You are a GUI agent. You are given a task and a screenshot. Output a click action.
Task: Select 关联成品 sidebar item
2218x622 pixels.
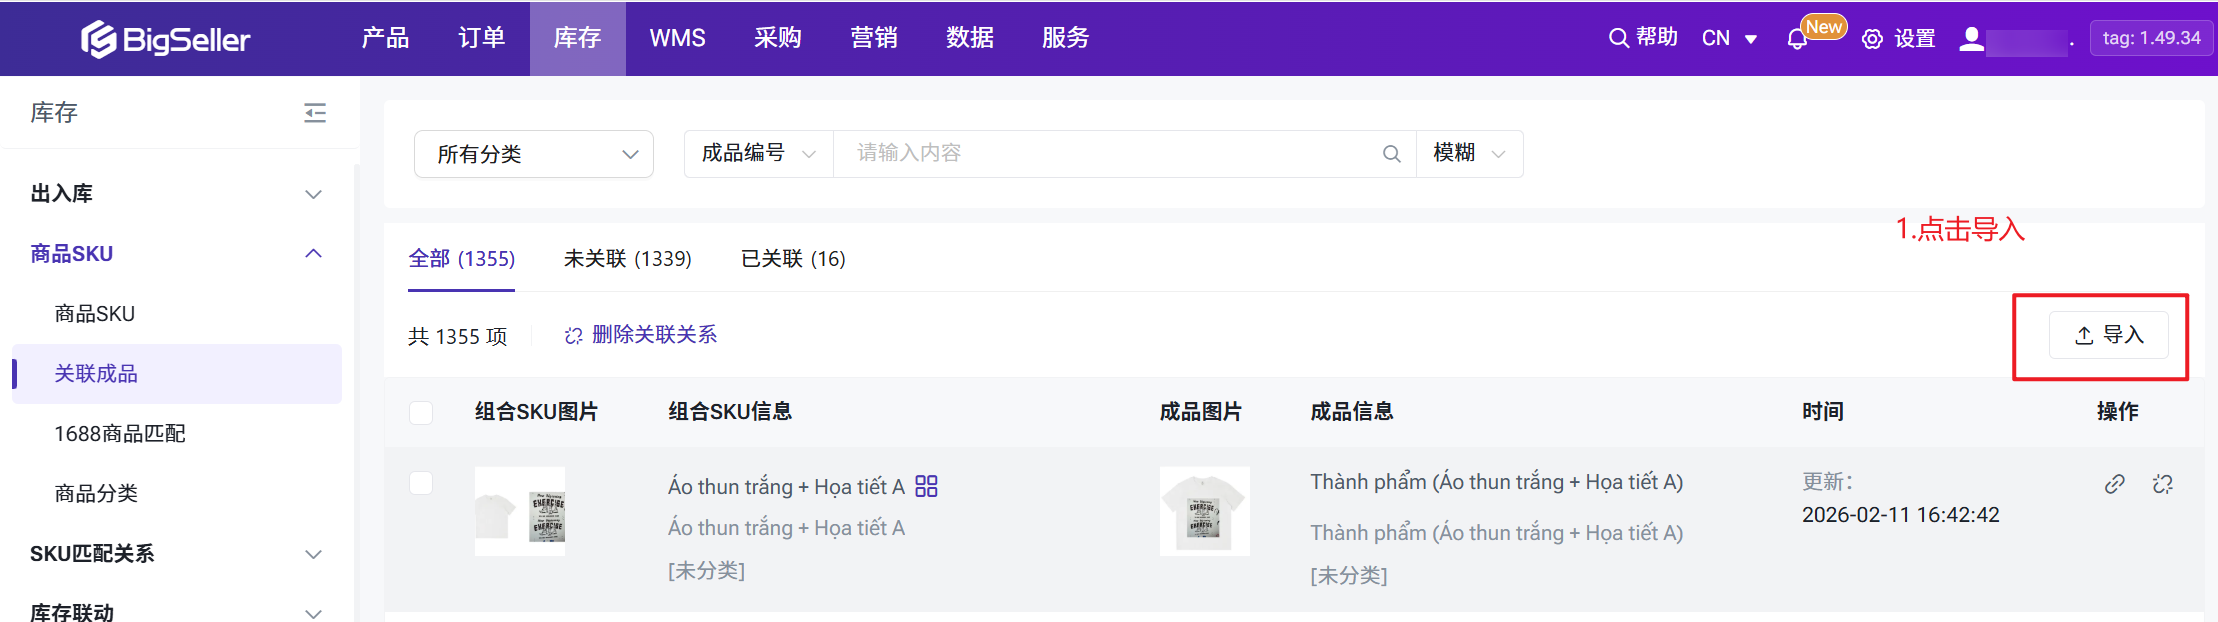pyautogui.click(x=177, y=374)
